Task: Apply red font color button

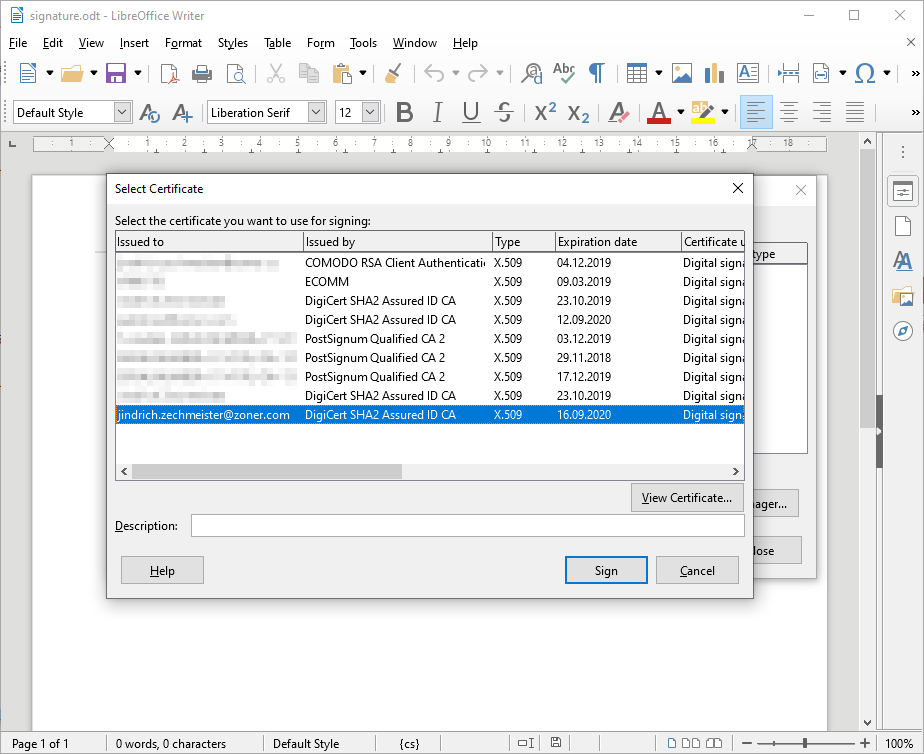Action: tap(659, 113)
